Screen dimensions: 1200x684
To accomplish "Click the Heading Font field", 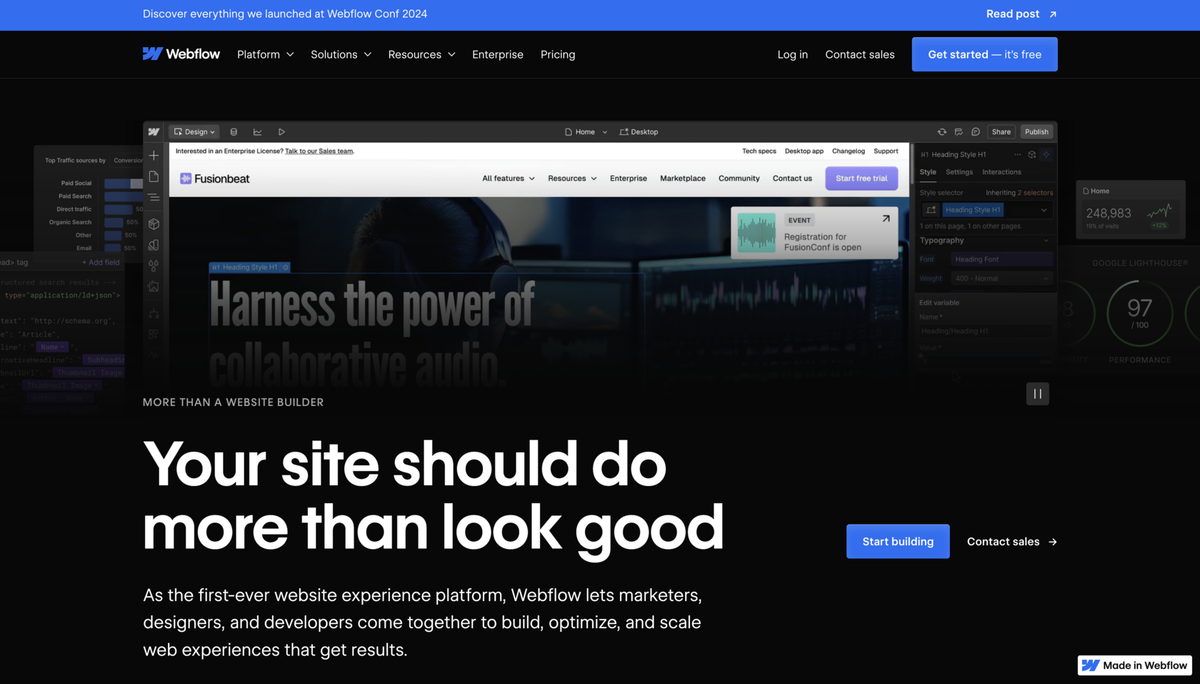I will (1001, 259).
